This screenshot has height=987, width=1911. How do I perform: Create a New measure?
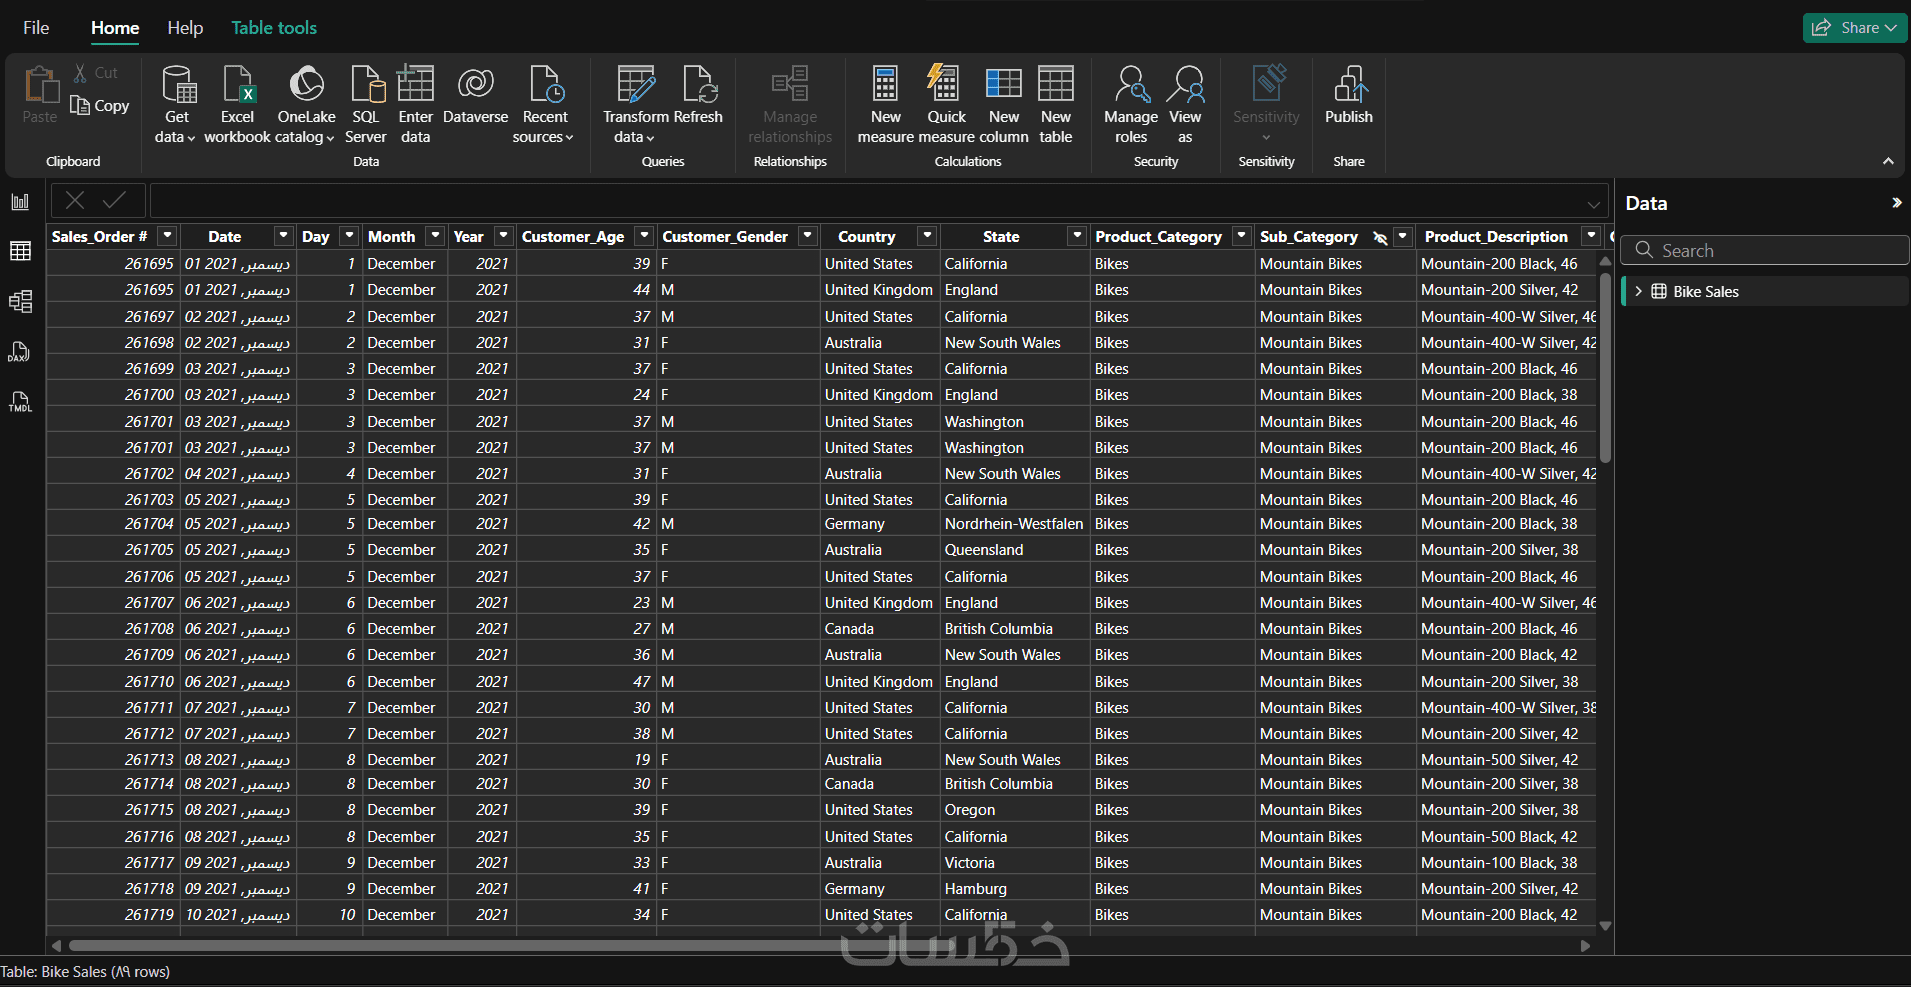[885, 104]
